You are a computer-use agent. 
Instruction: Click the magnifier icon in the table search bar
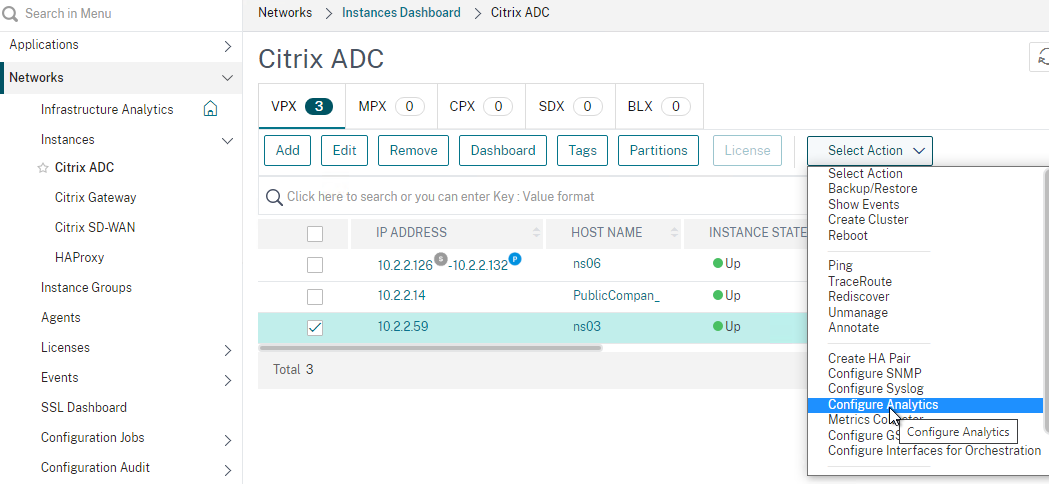click(274, 197)
